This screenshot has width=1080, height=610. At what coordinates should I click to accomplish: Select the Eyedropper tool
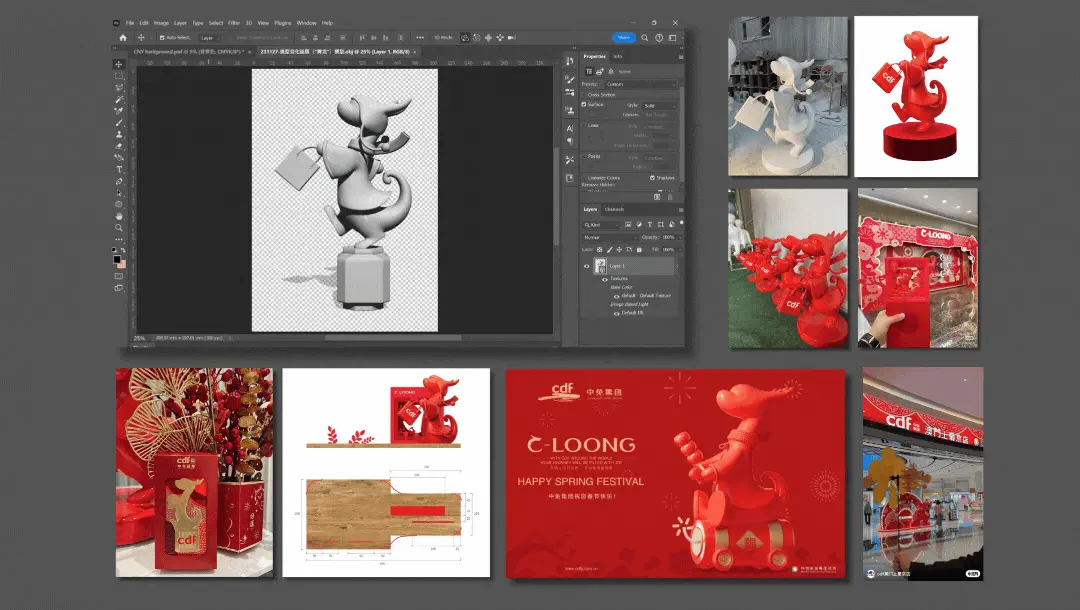tap(118, 111)
